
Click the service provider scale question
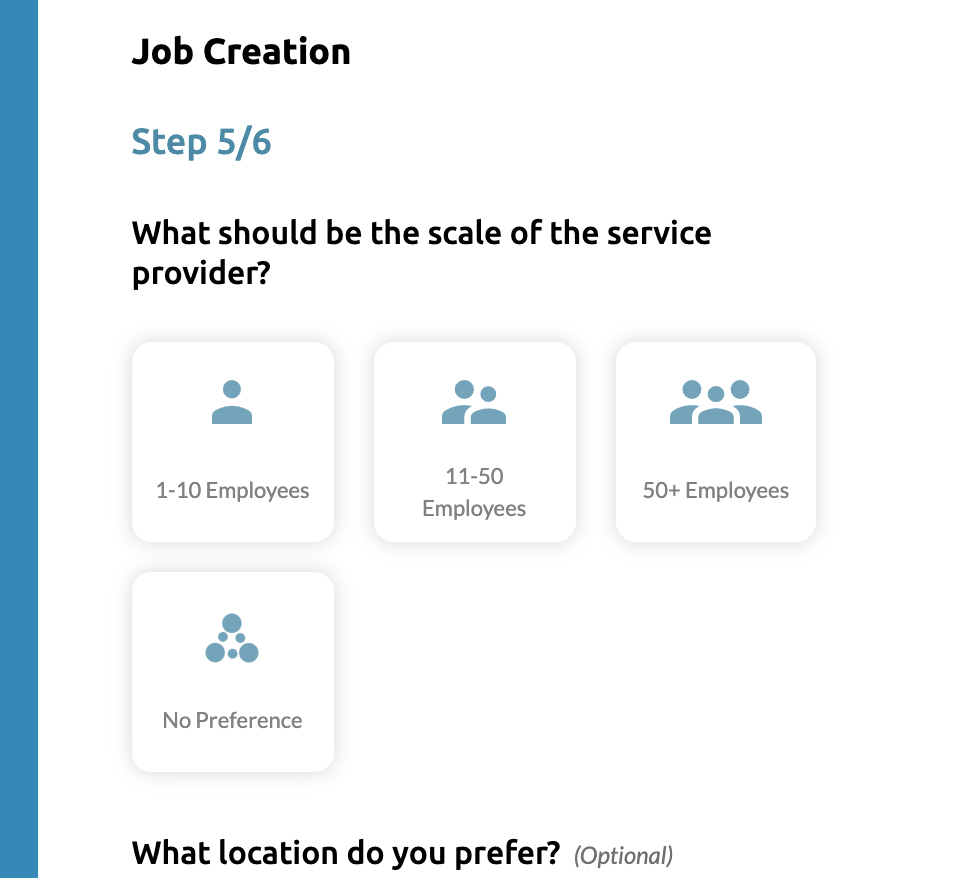pyautogui.click(x=421, y=234)
